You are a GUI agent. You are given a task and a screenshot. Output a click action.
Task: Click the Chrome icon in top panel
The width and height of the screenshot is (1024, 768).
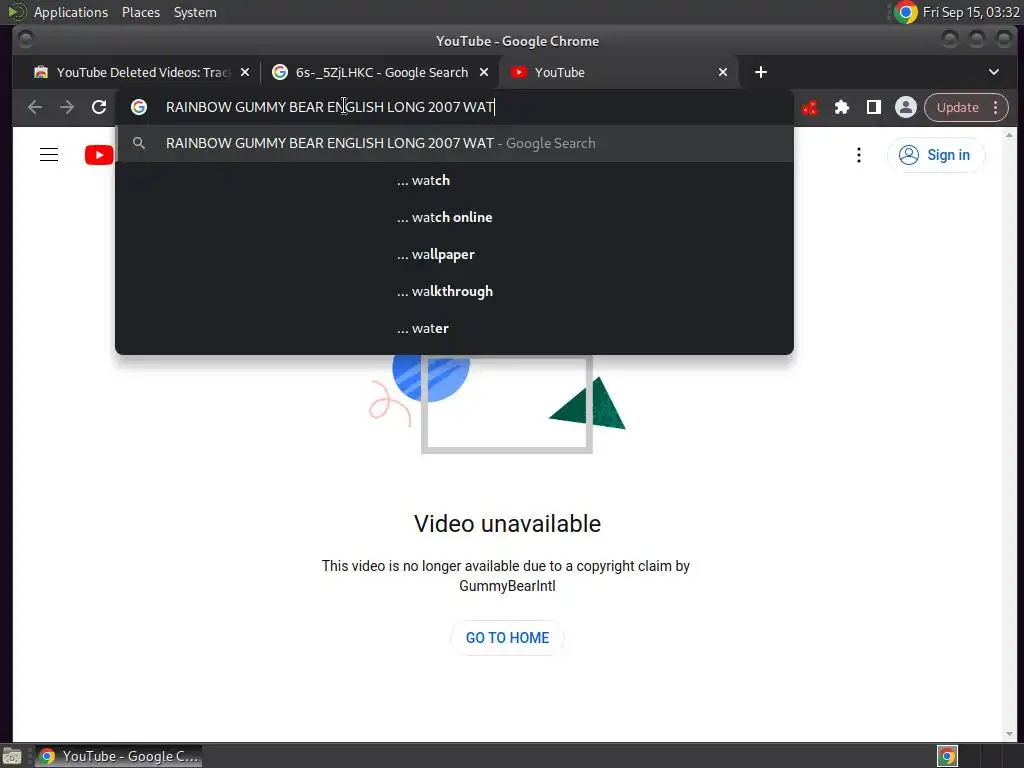click(x=906, y=12)
